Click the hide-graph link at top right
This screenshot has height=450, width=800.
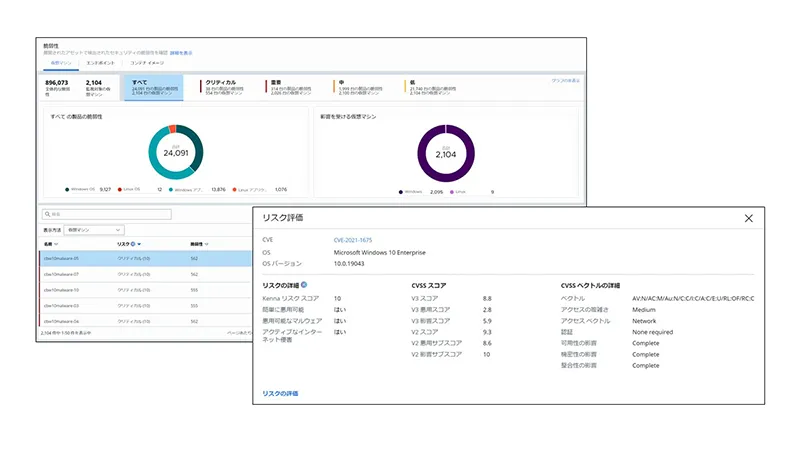(565, 81)
